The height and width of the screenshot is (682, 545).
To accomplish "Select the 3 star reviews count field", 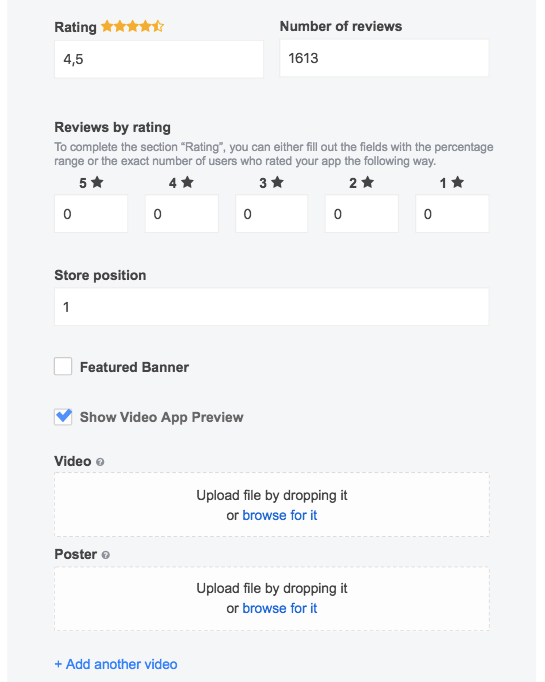I will tap(271, 214).
